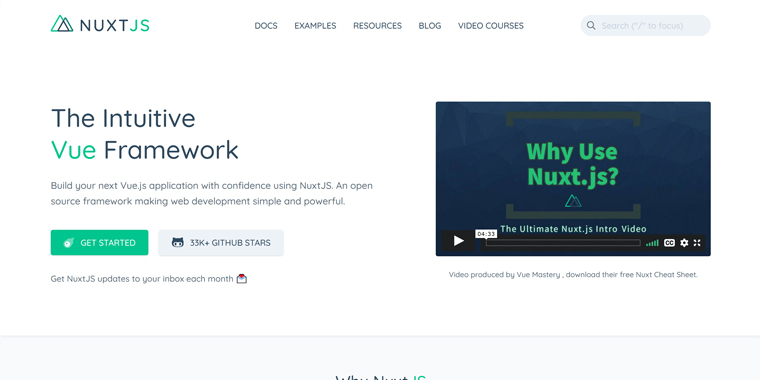Toggle closed captions CC icon
The width and height of the screenshot is (760, 380).
(669, 243)
